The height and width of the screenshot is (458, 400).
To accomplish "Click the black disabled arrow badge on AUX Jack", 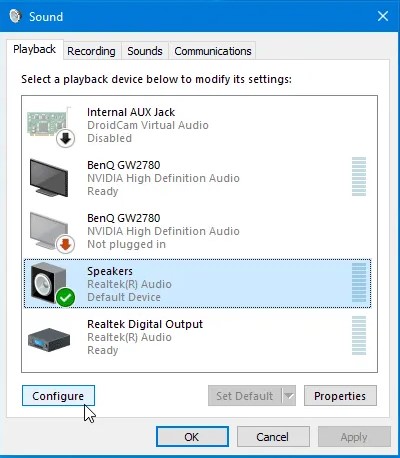I will pos(65,138).
